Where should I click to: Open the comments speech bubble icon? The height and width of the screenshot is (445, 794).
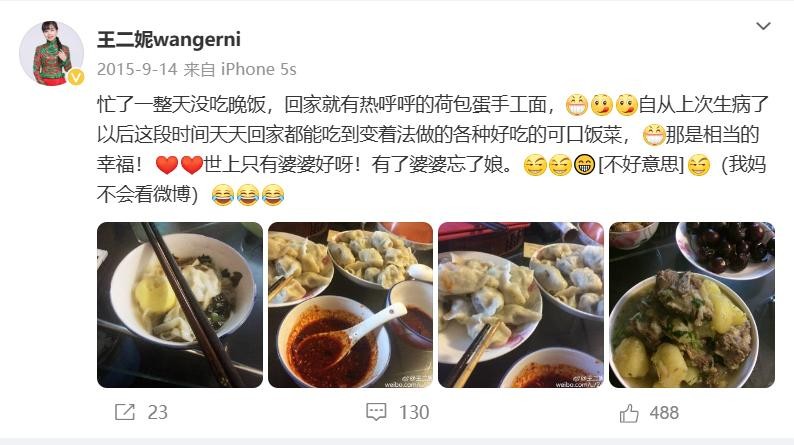[376, 412]
